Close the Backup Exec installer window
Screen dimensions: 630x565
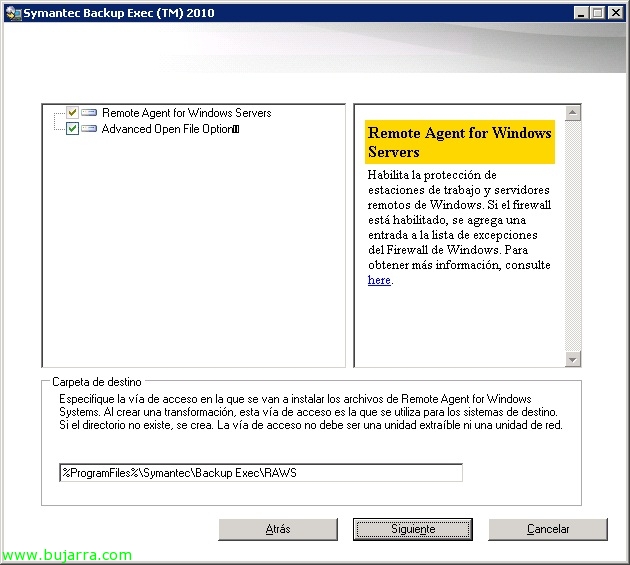(x=616, y=13)
